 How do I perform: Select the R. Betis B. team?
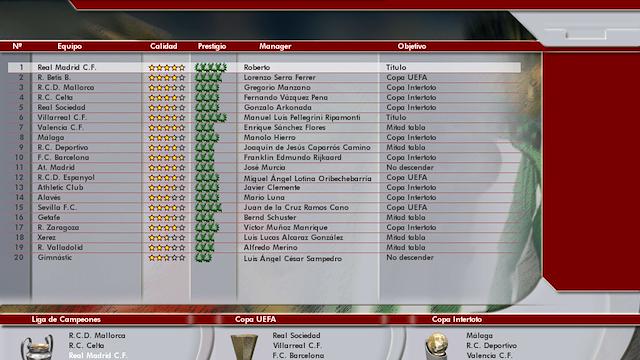pyautogui.click(x=54, y=78)
